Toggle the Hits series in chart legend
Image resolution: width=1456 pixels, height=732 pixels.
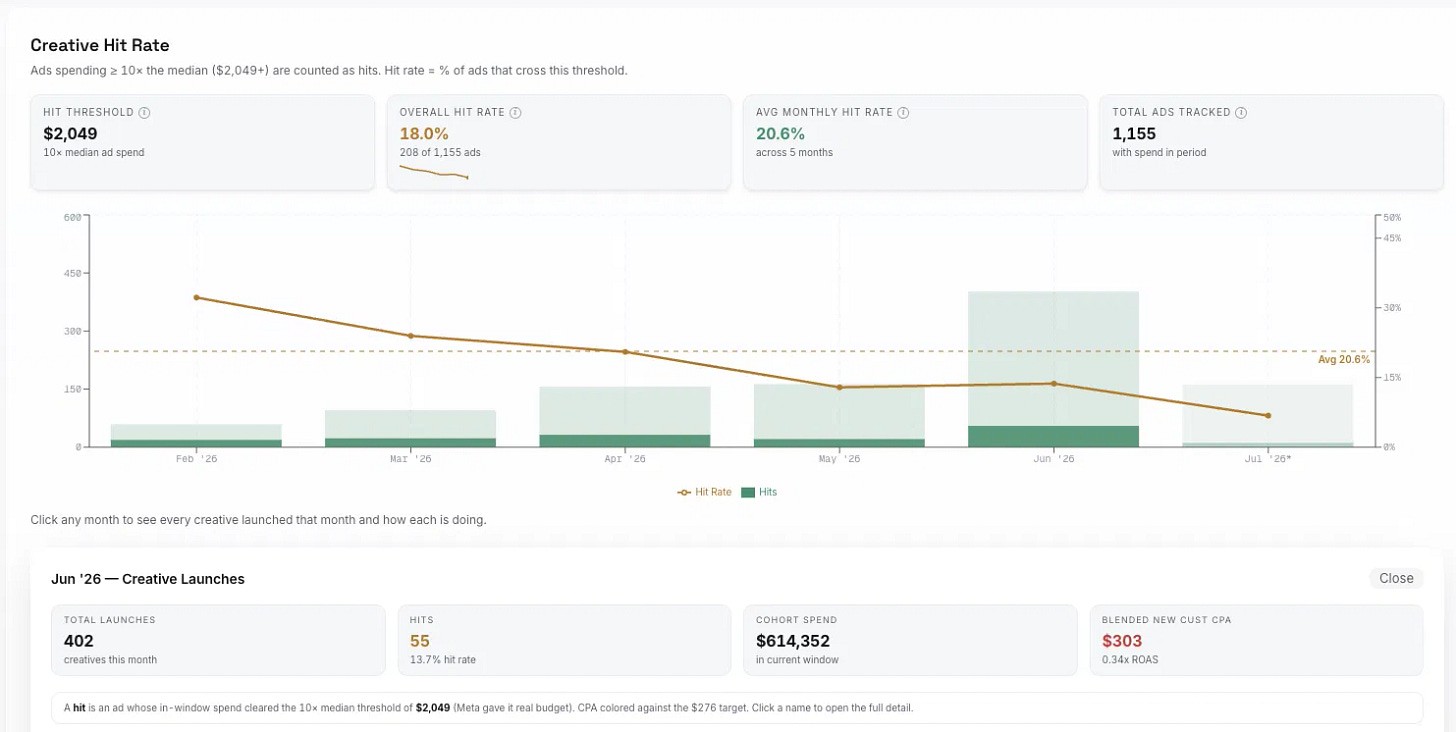(760, 492)
